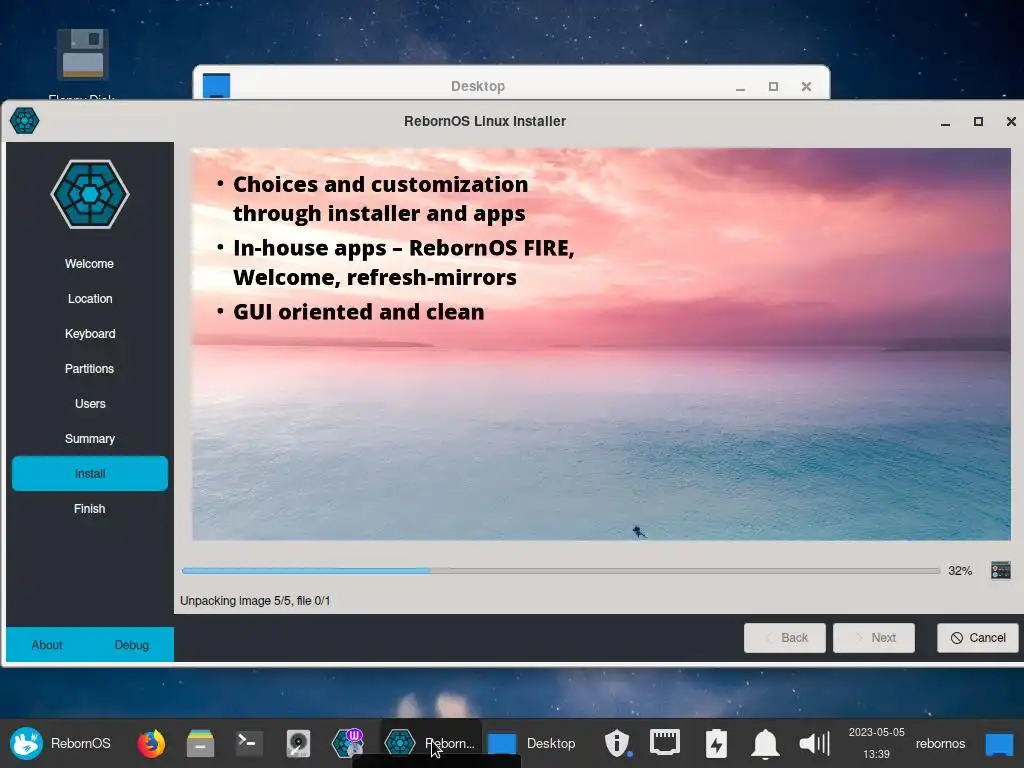
Task: Select the highlighted Install step
Action: (x=89, y=473)
